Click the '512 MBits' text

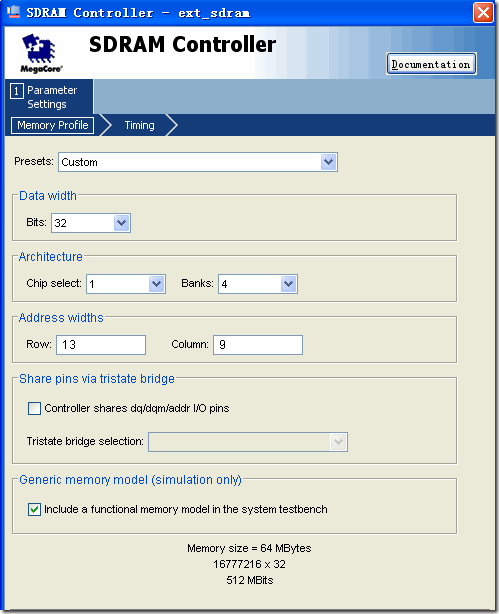(250, 580)
